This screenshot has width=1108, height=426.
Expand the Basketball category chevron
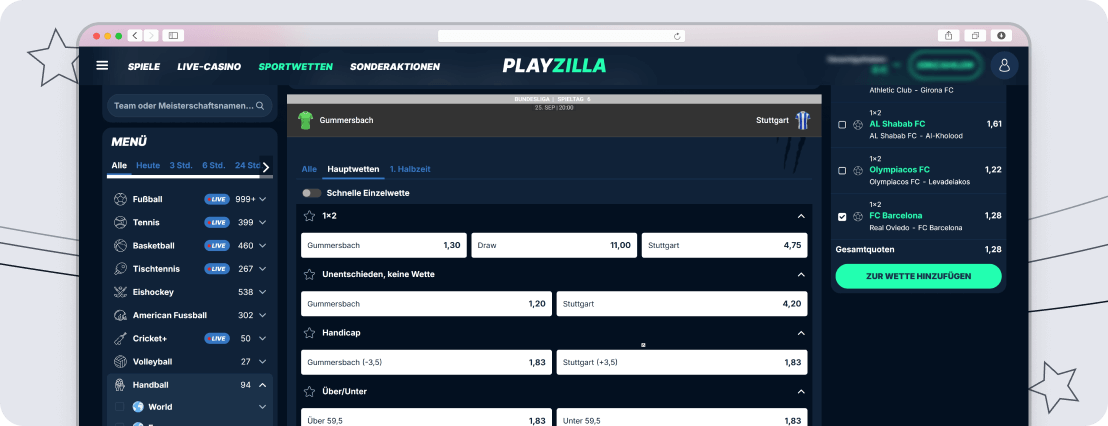coord(263,246)
